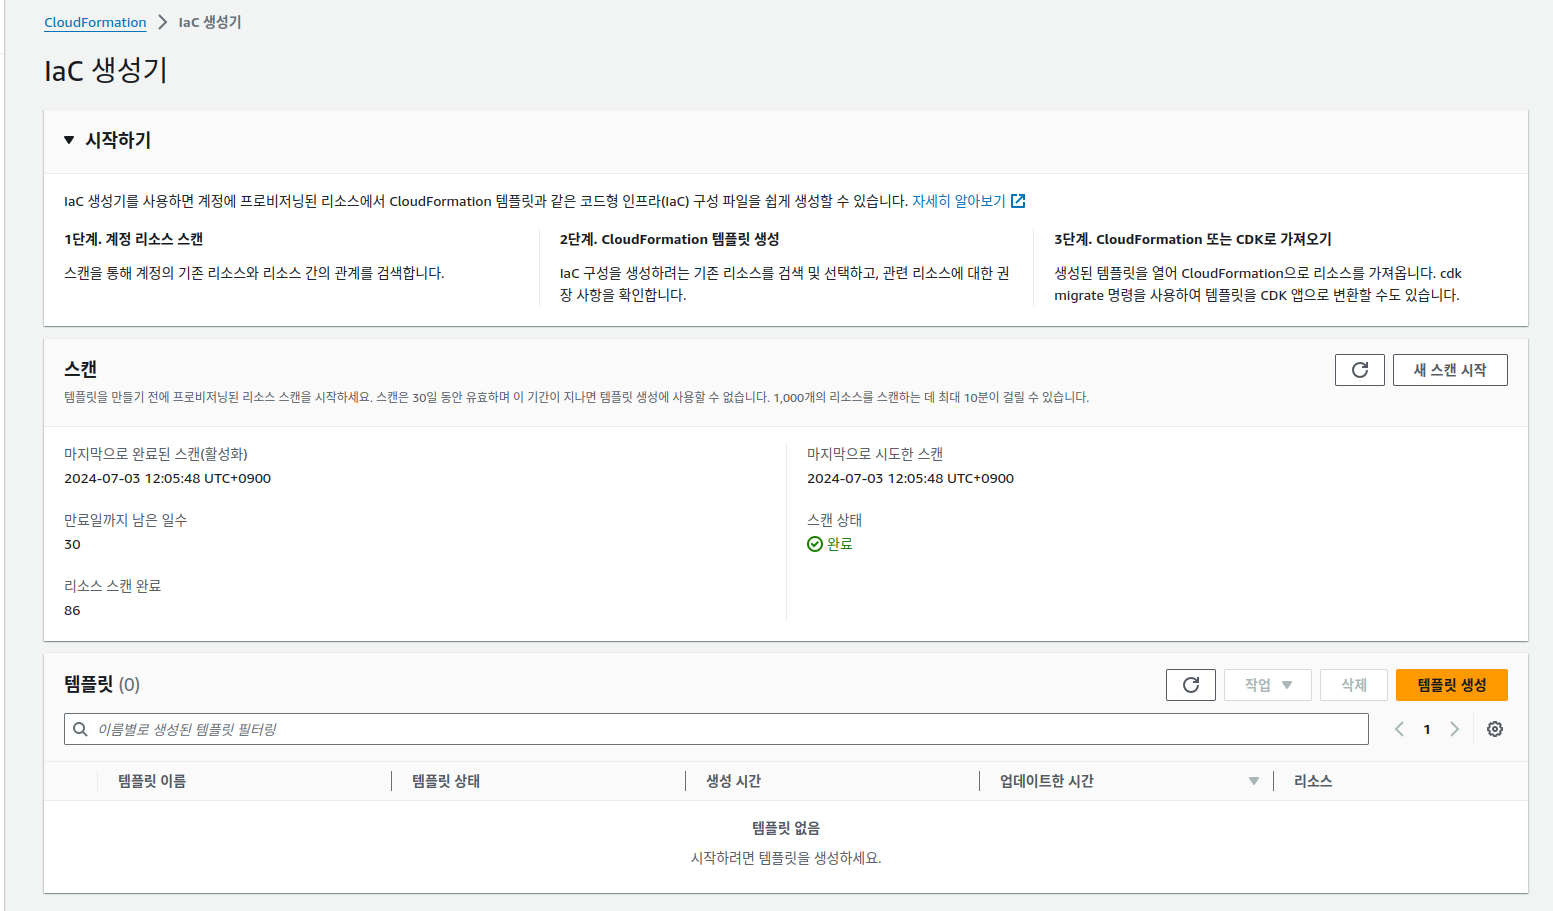1553x911 pixels.
Task: Click the 템플릿 상태 column header
Action: pyautogui.click(x=446, y=781)
